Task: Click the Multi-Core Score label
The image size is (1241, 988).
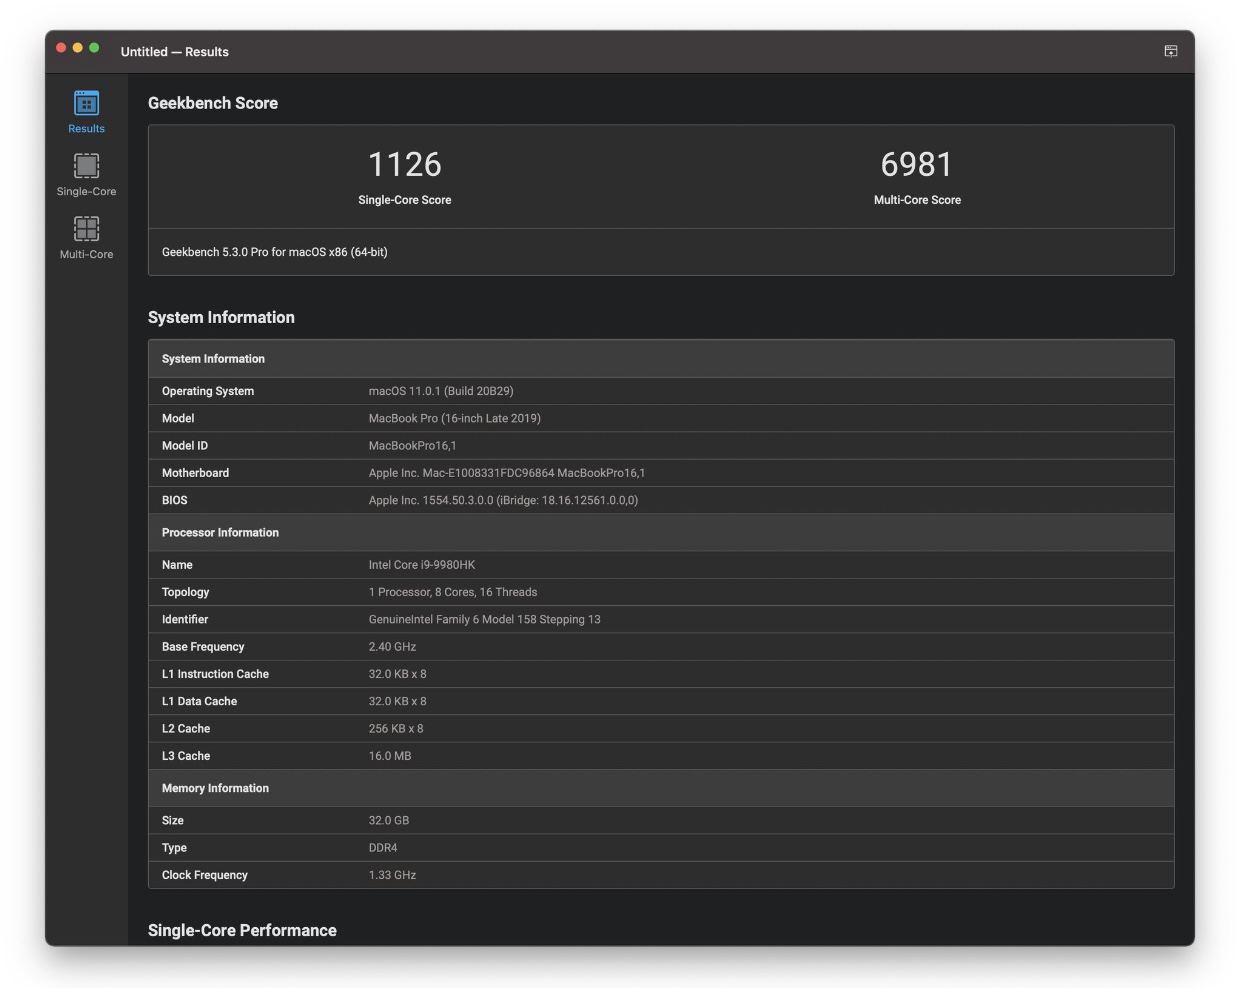Action: (x=917, y=200)
